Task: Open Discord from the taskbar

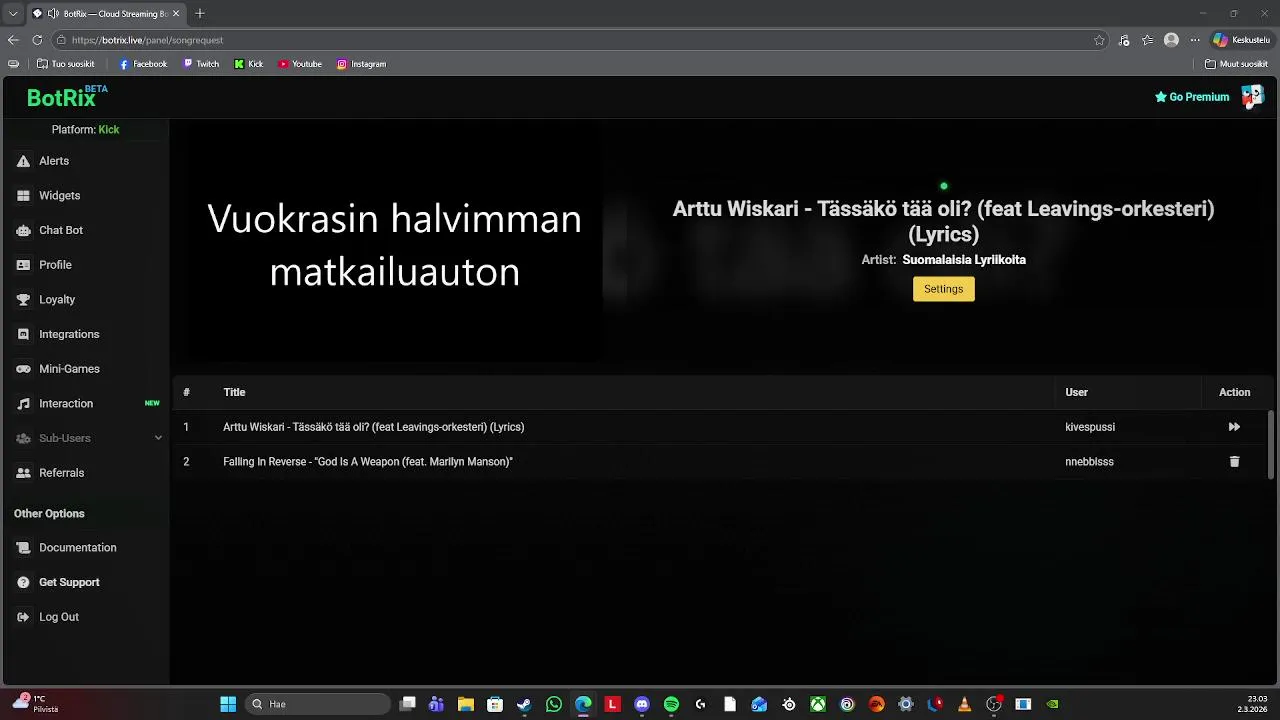Action: tap(642, 704)
